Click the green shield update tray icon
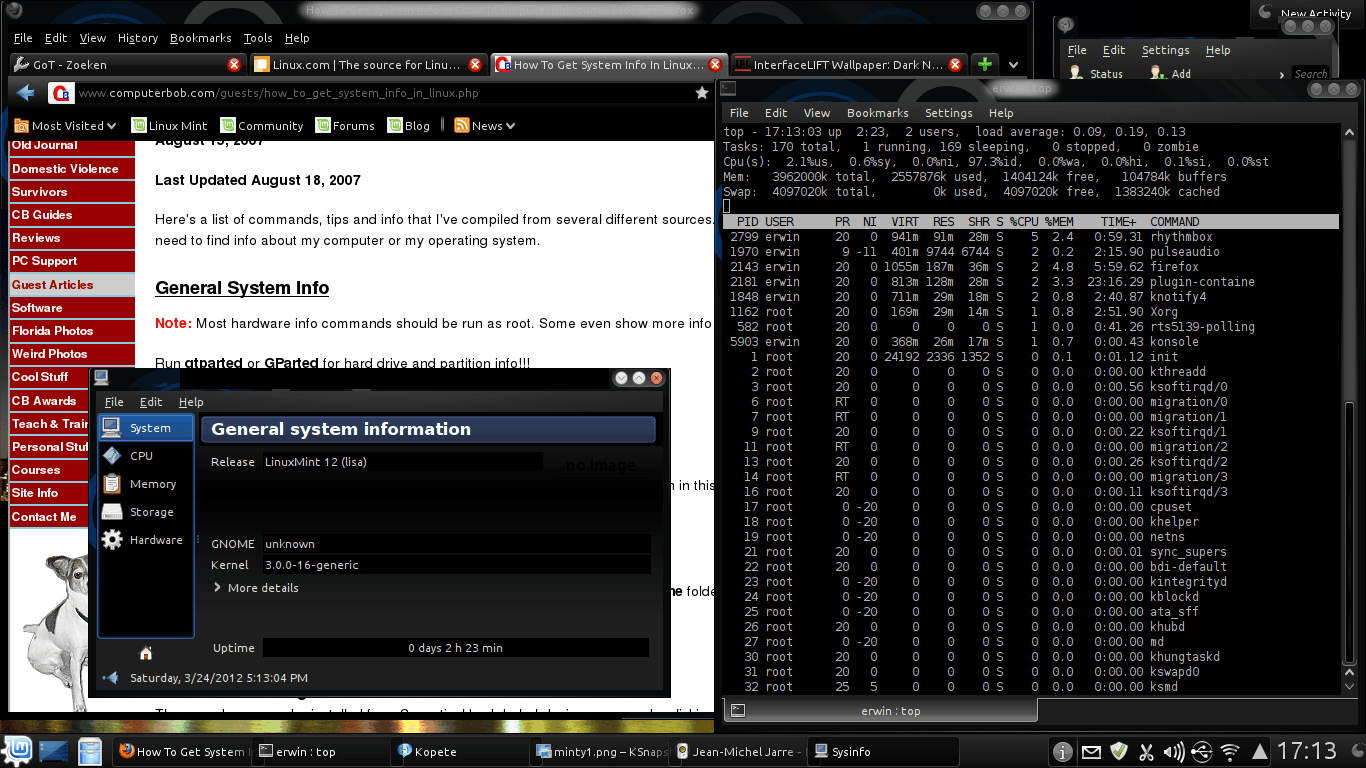 (x=1119, y=751)
